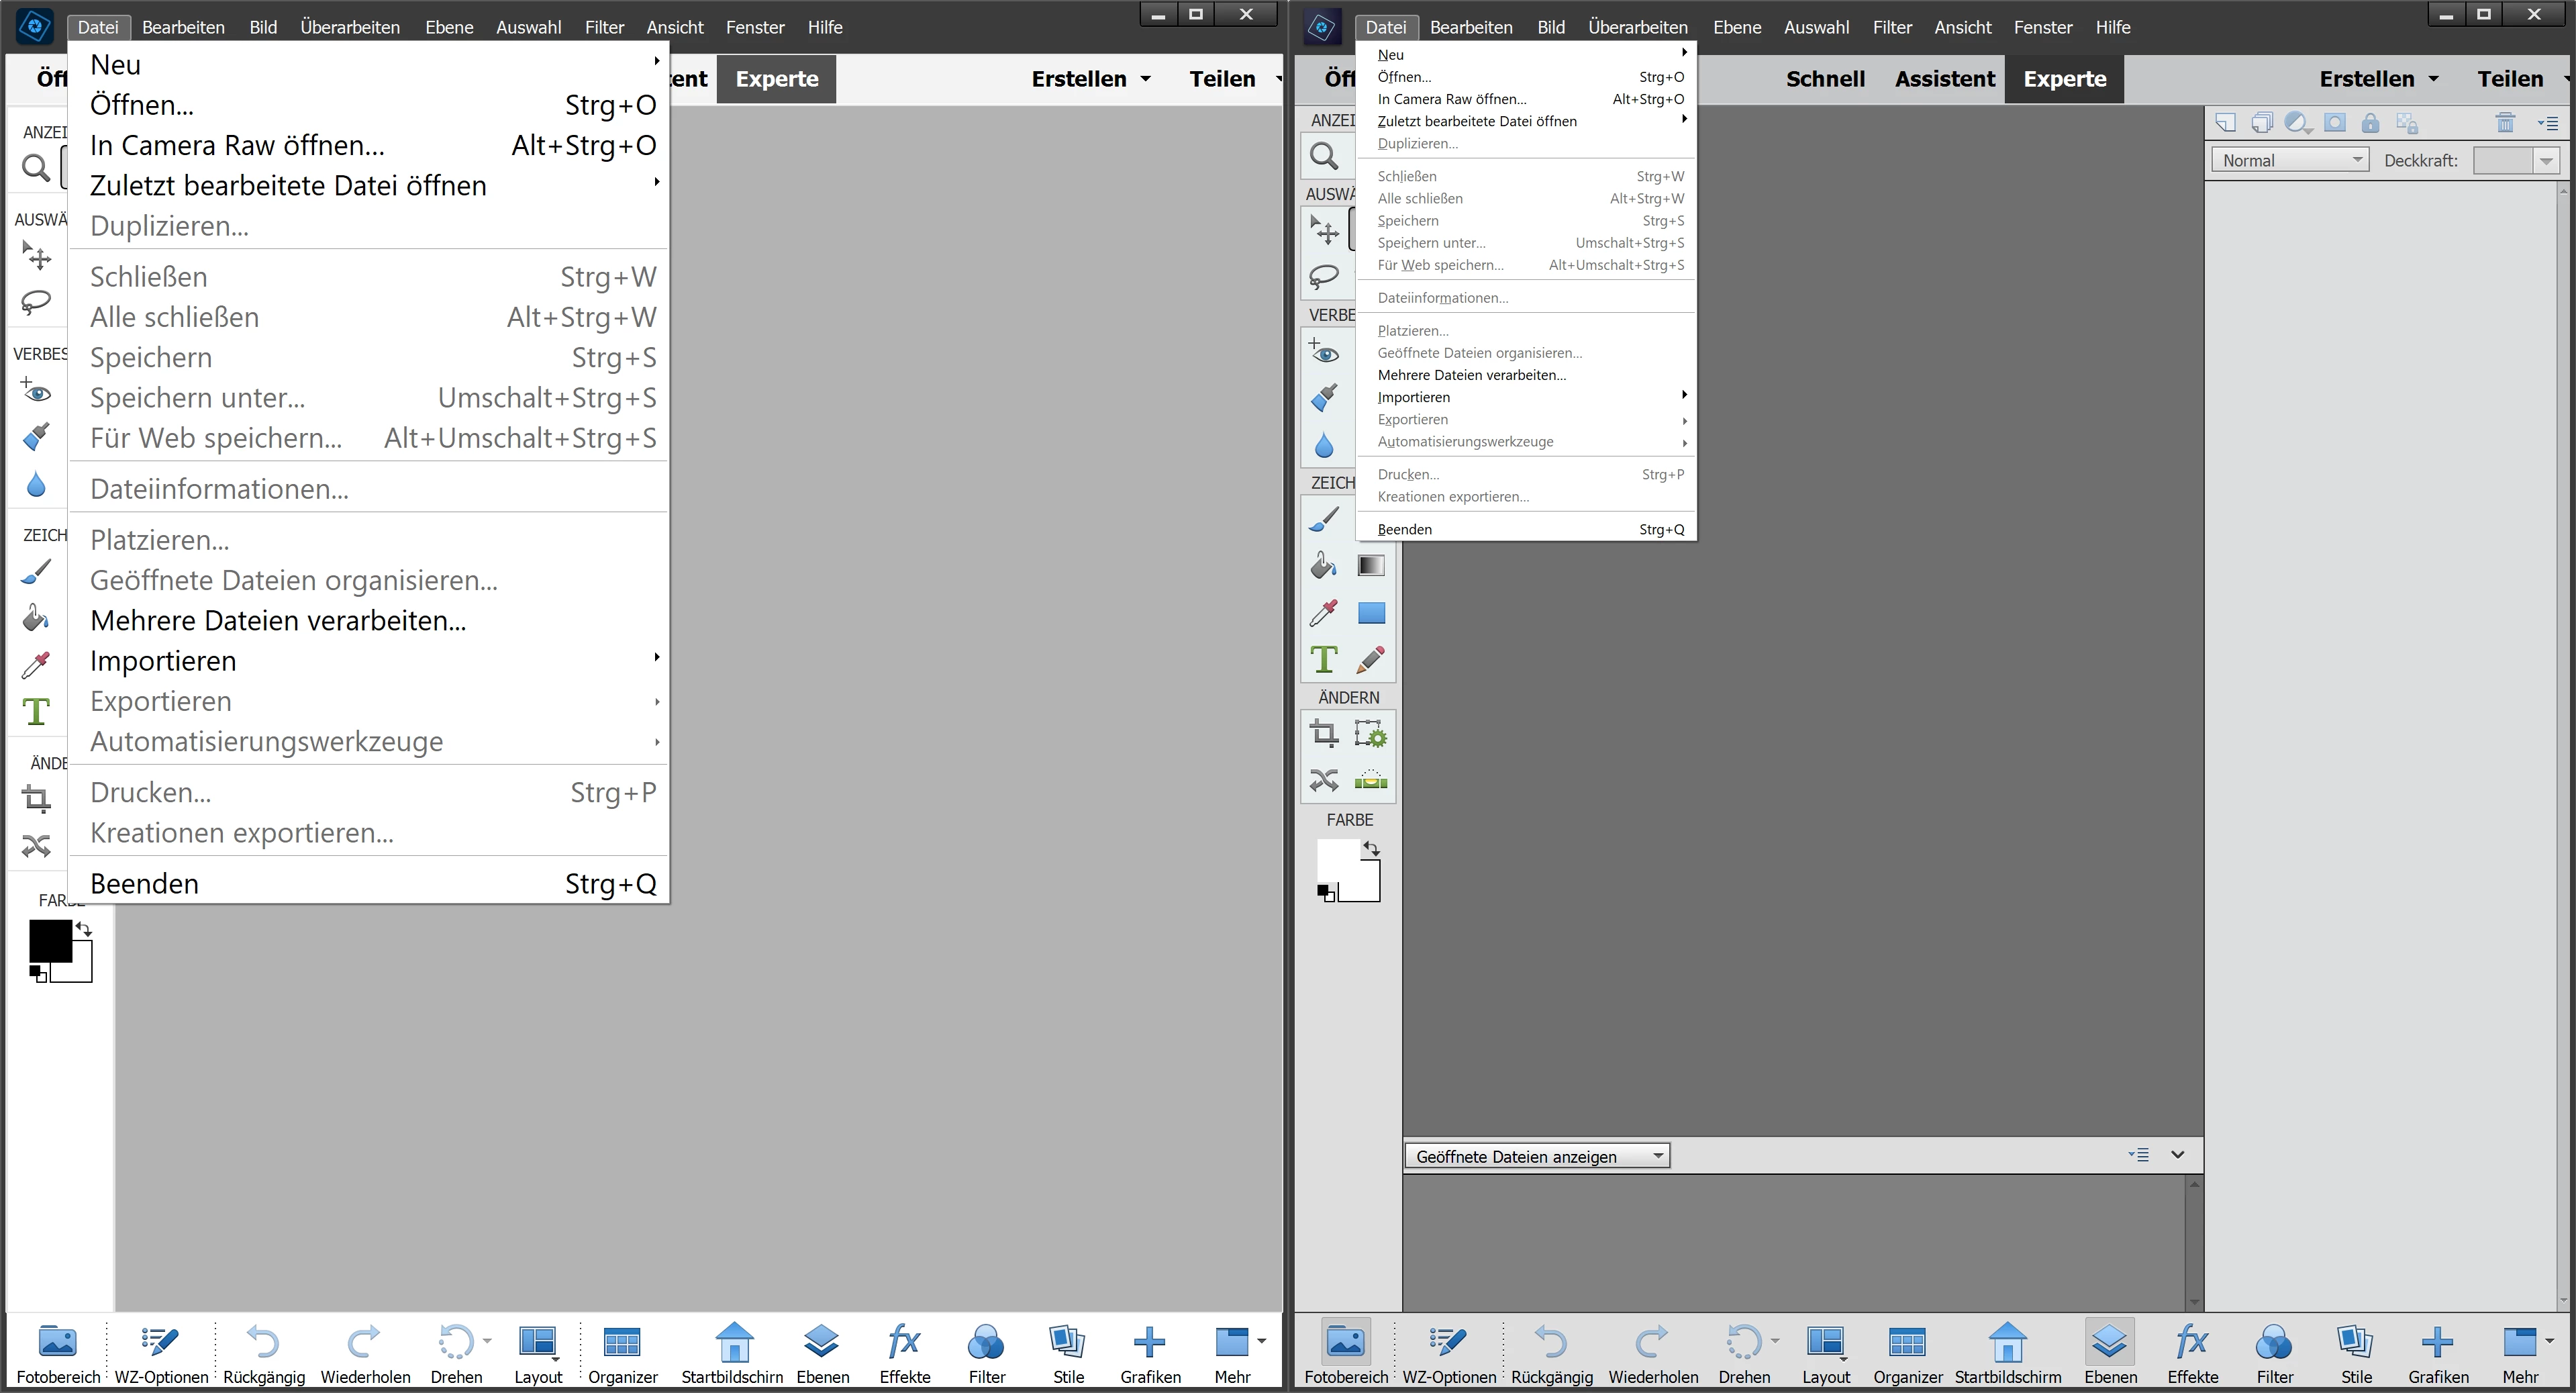Screen dimensions: 2576x1393
Task: Click the trash icon in layers panel
Action: [2505, 123]
